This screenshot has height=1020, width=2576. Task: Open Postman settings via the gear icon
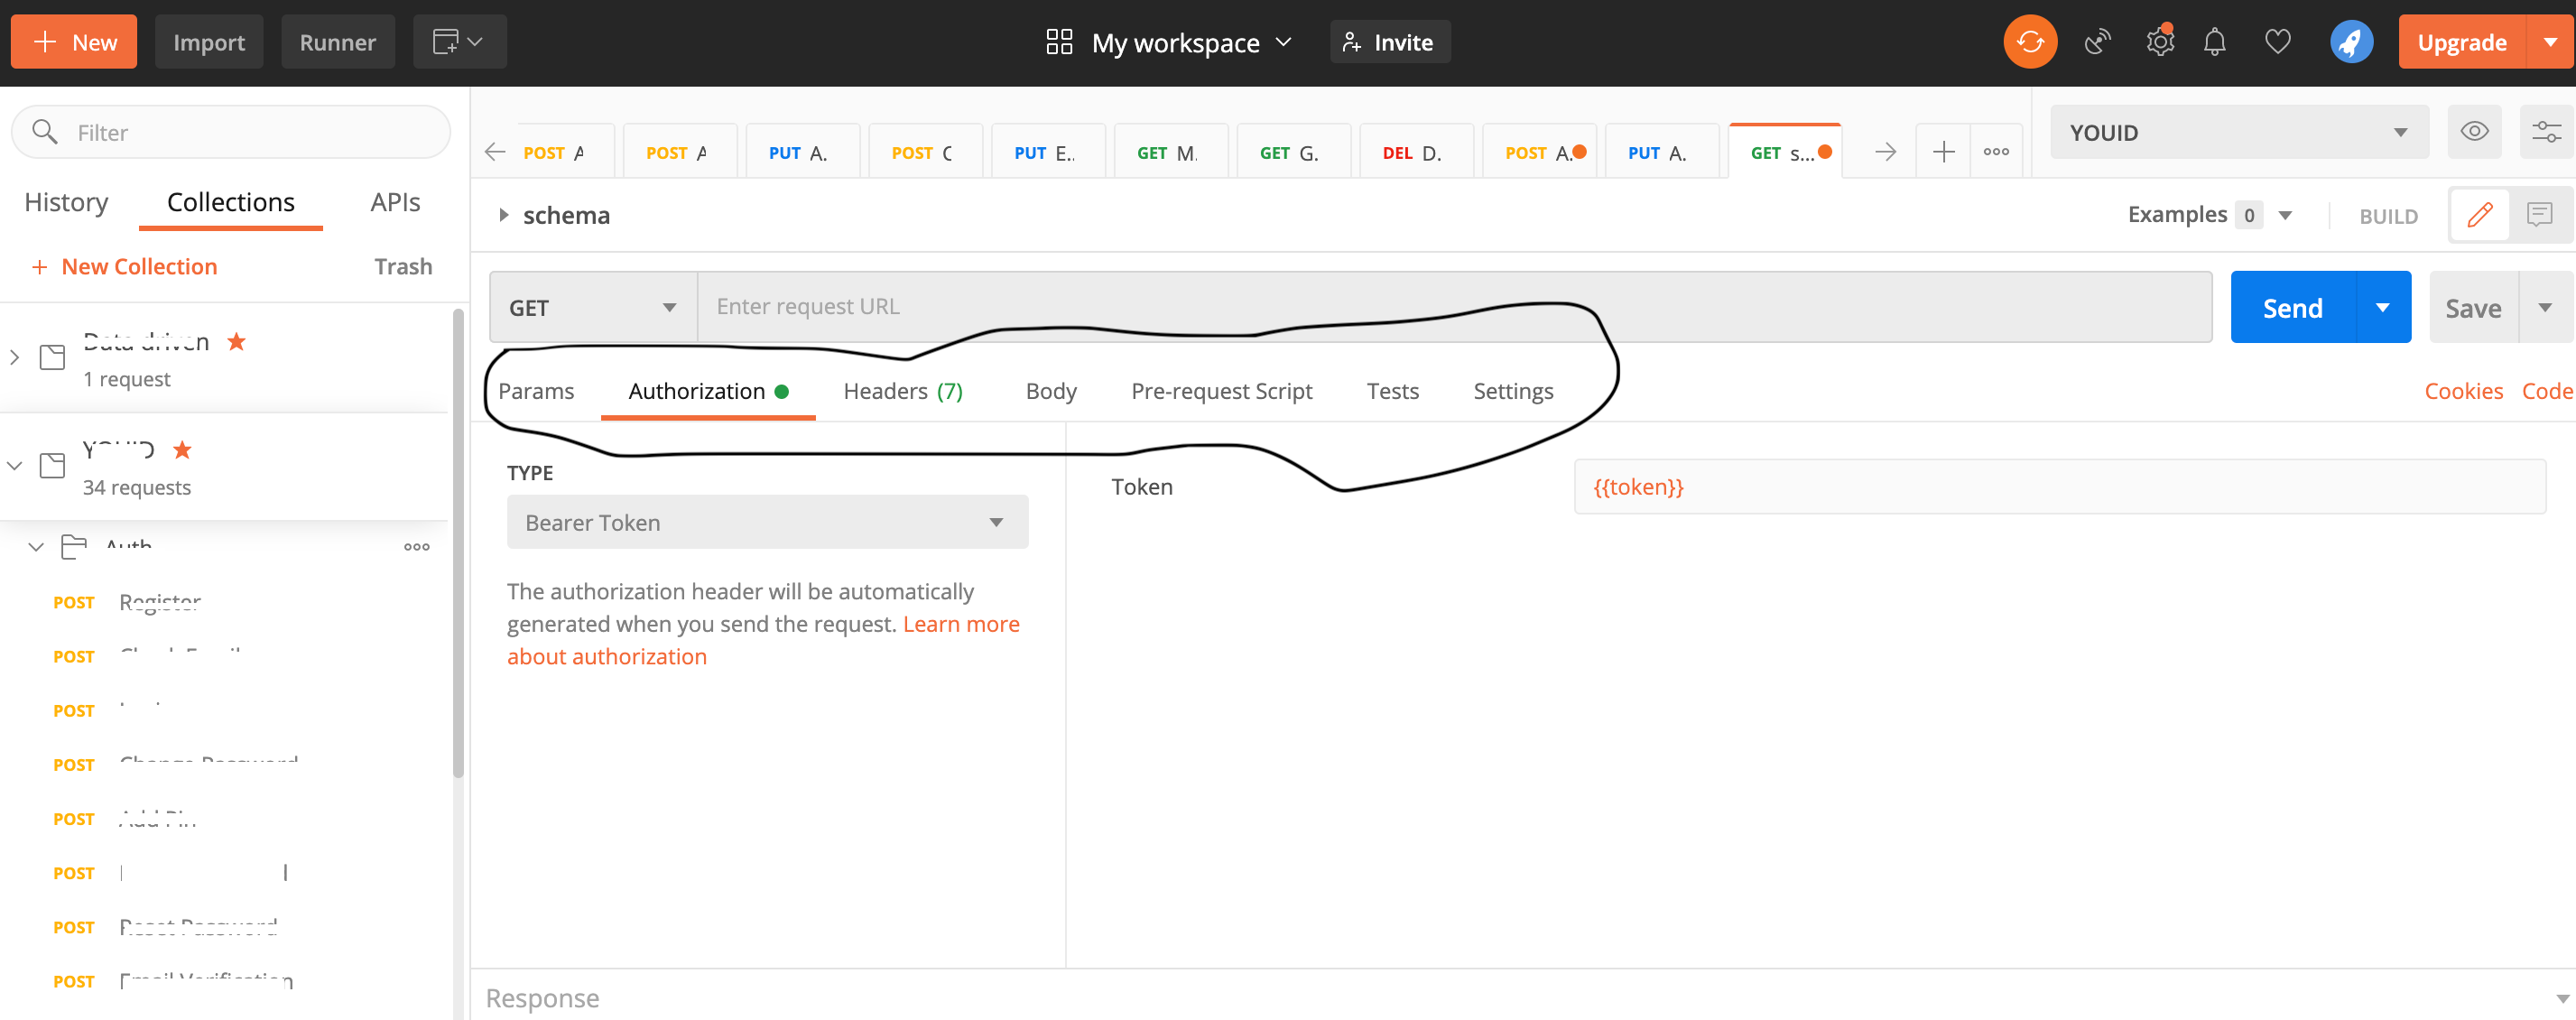click(2159, 41)
